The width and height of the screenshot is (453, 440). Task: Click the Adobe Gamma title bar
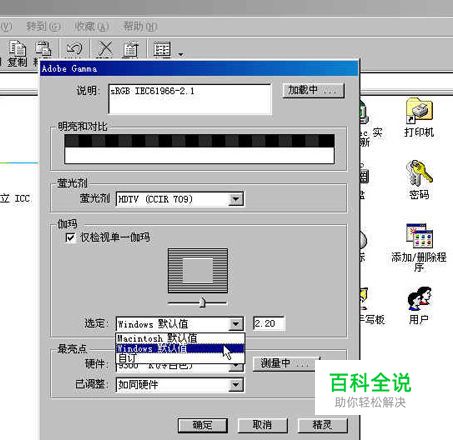click(x=199, y=69)
